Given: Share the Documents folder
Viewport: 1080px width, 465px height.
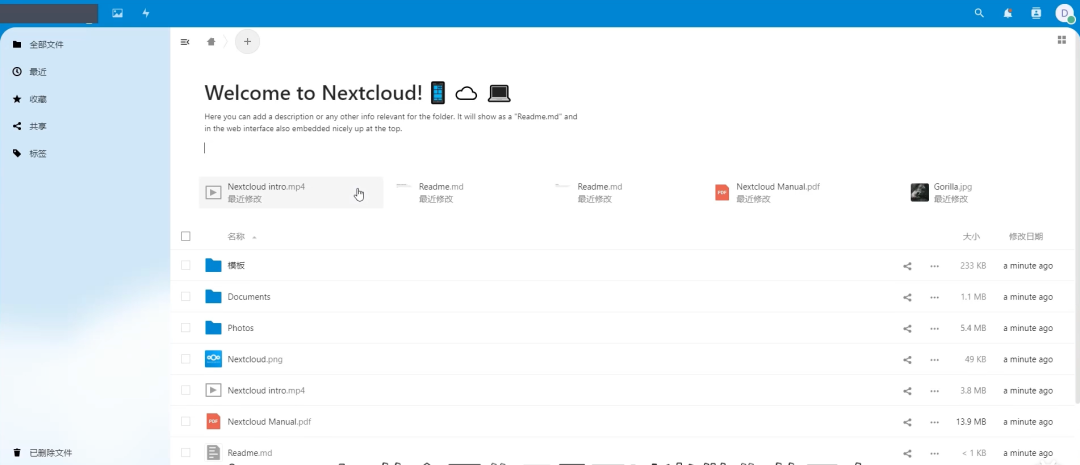Looking at the screenshot, I should tap(907, 297).
